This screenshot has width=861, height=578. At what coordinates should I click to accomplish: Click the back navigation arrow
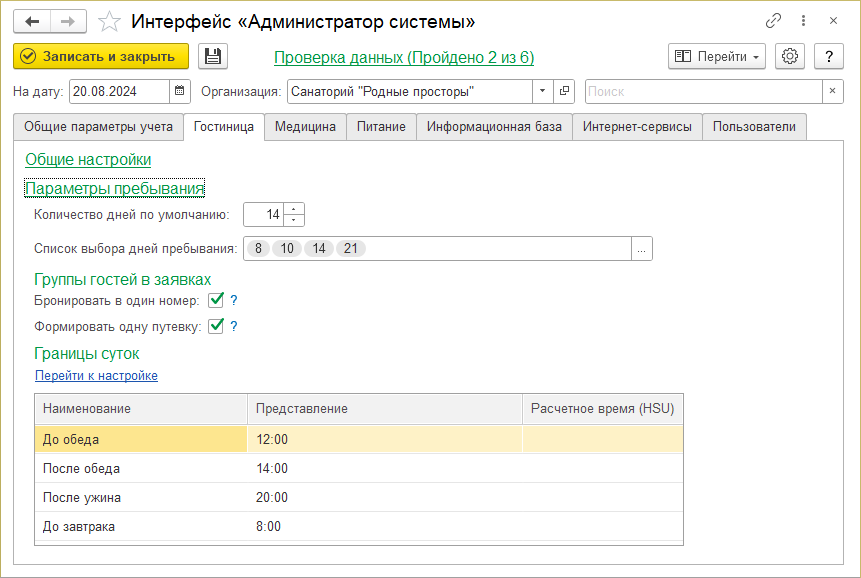point(32,21)
